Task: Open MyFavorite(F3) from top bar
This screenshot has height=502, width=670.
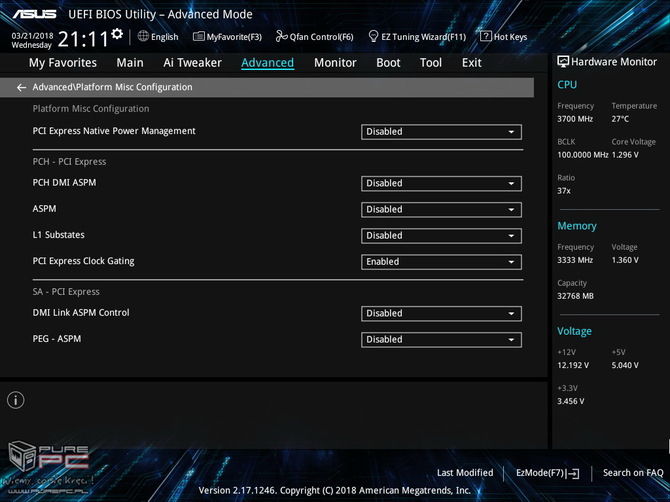Action: [x=227, y=37]
